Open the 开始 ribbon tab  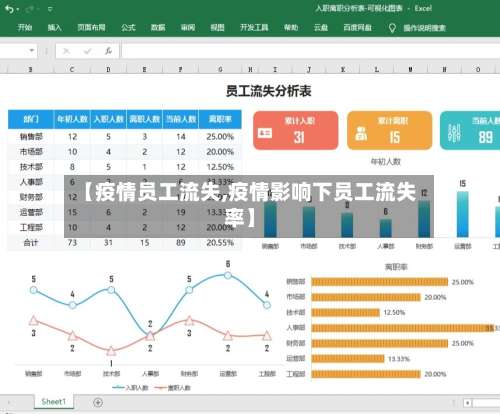[x=25, y=28]
